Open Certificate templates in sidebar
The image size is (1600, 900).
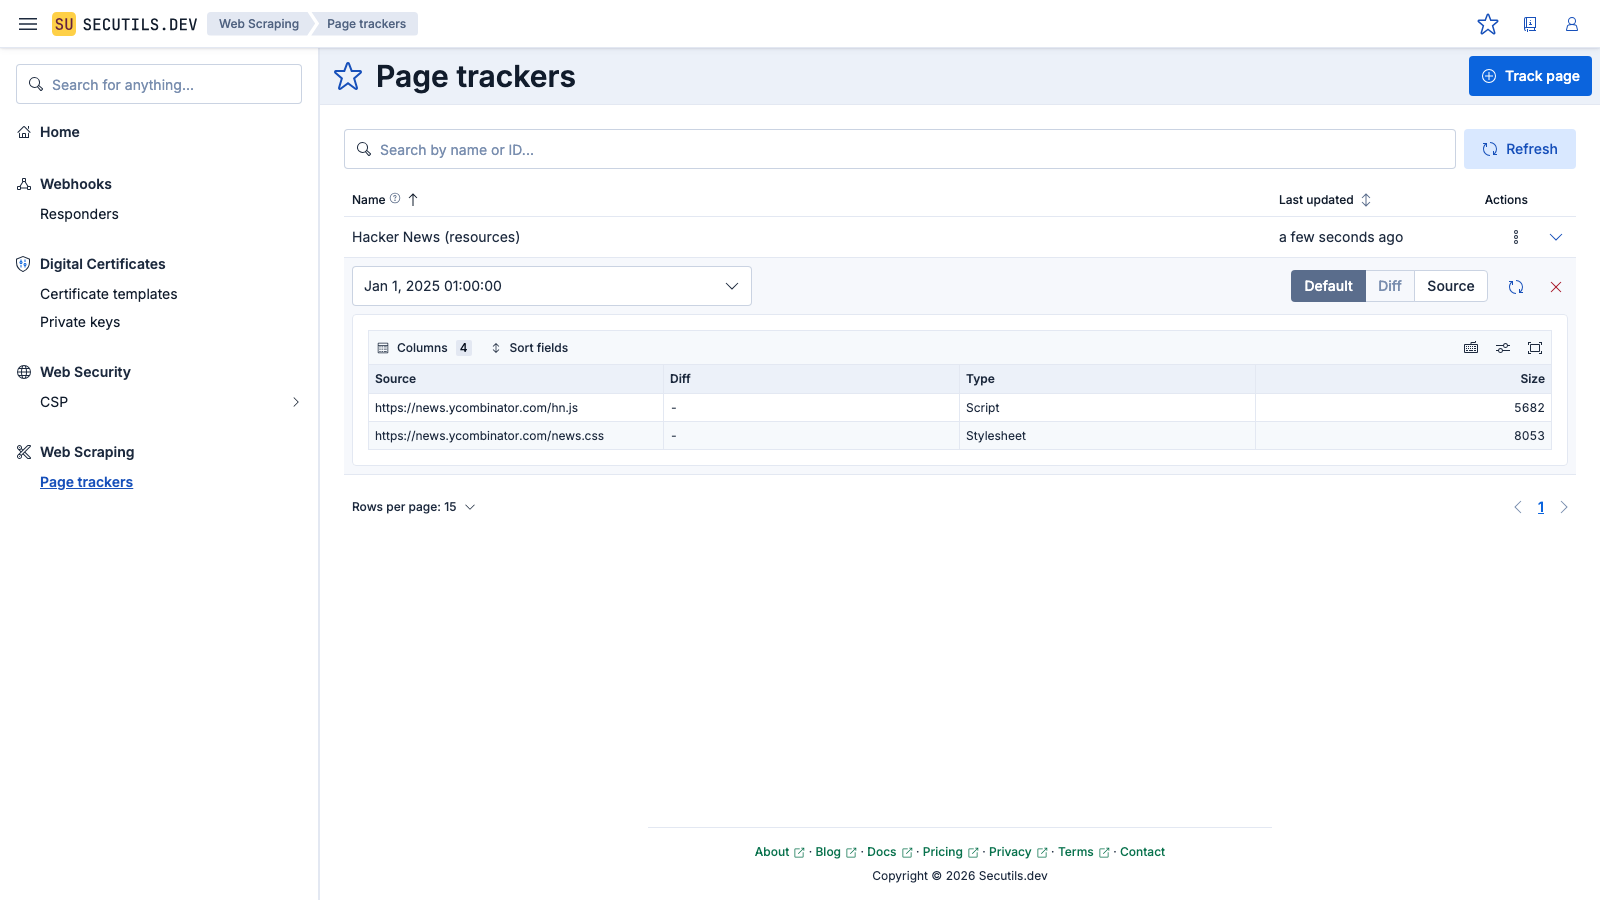(109, 294)
